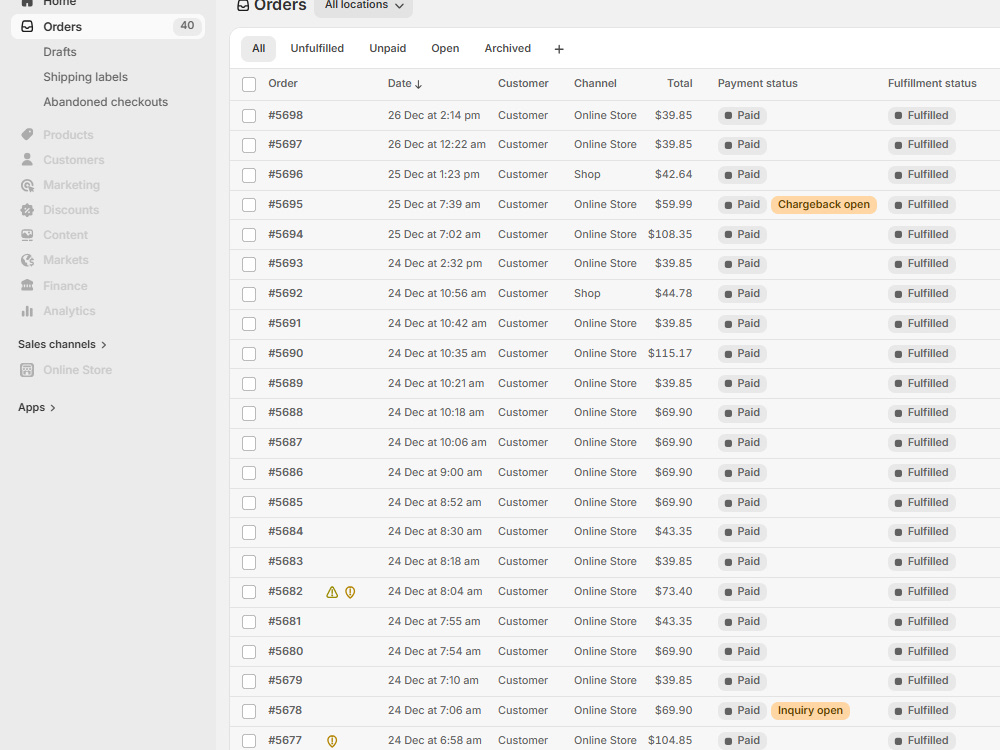Click the Customer cell of order #5685

[523, 503]
